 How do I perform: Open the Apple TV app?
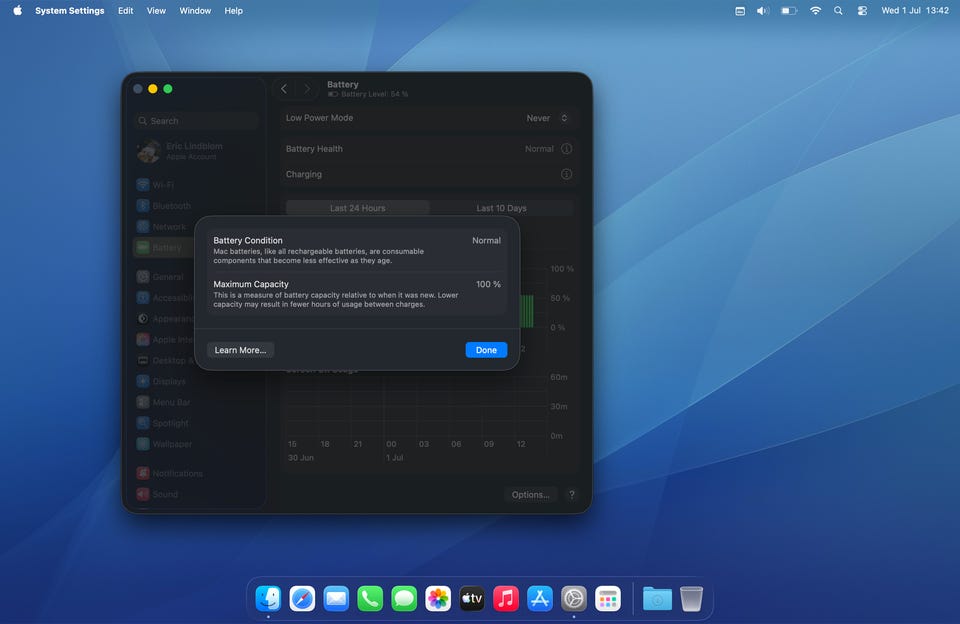[472, 598]
